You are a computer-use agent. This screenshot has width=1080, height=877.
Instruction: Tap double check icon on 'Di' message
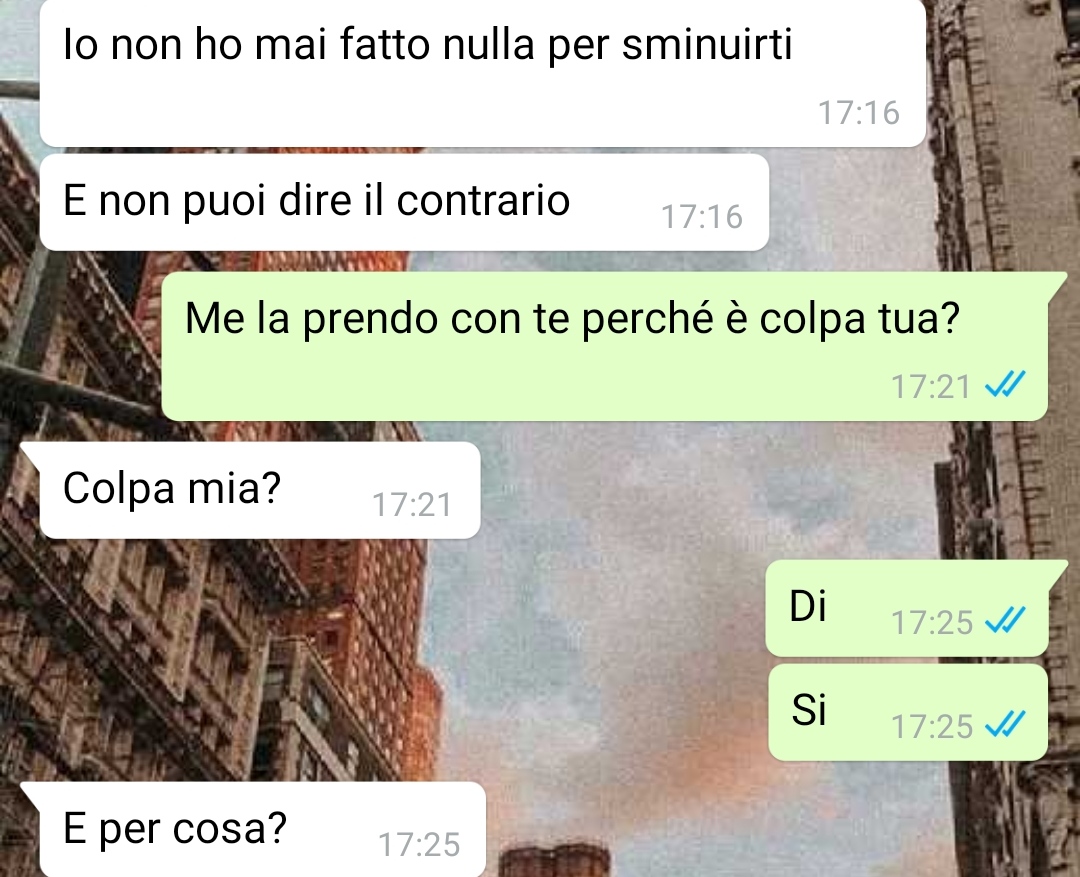[1005, 621]
